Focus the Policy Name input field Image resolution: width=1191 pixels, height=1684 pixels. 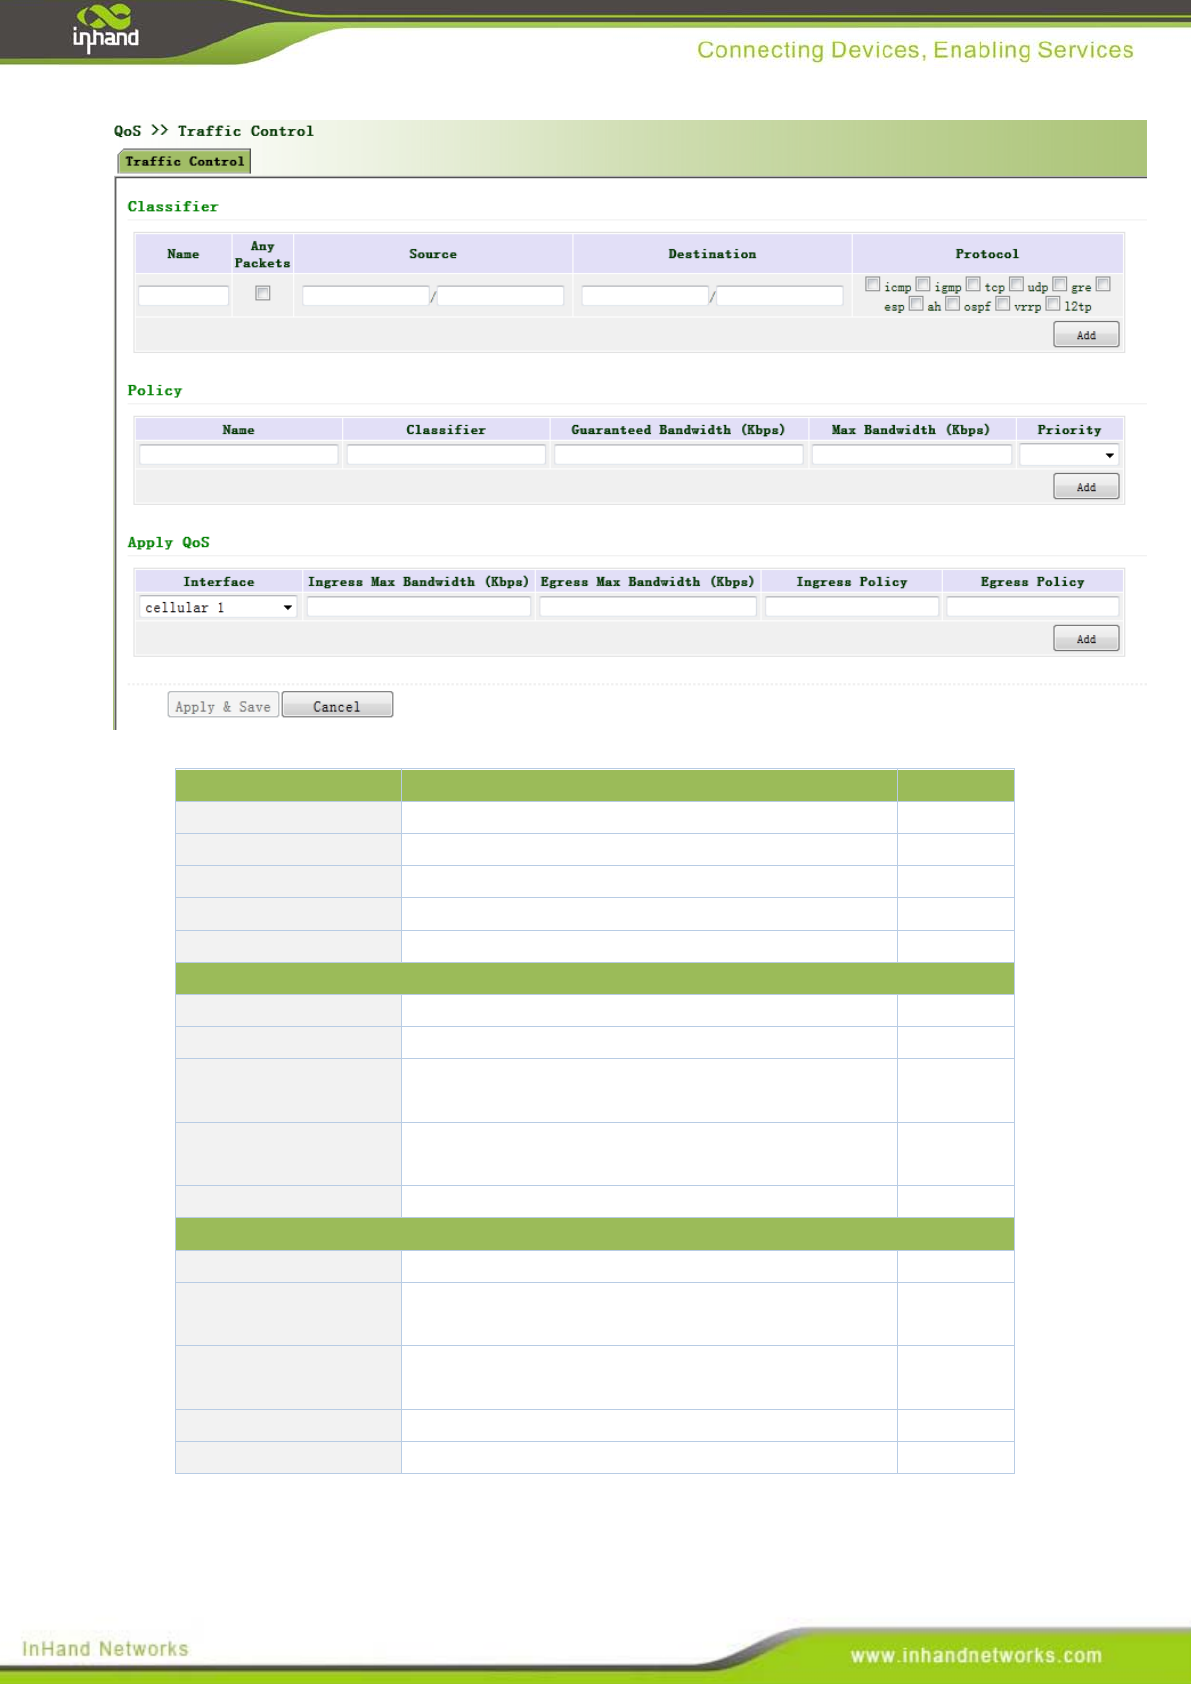(239, 455)
